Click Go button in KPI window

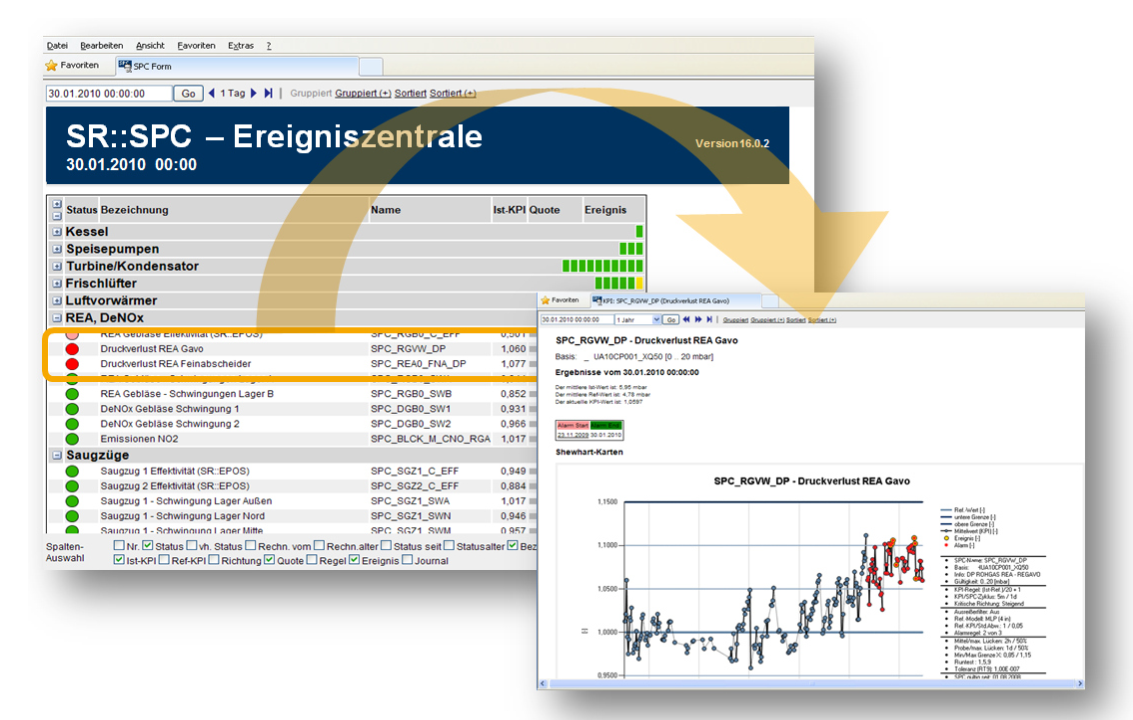671,320
